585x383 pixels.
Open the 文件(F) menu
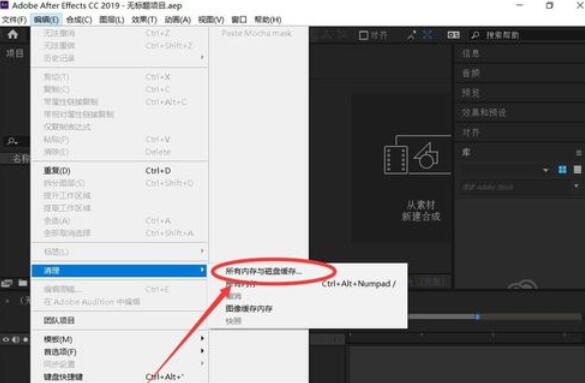coord(14,20)
